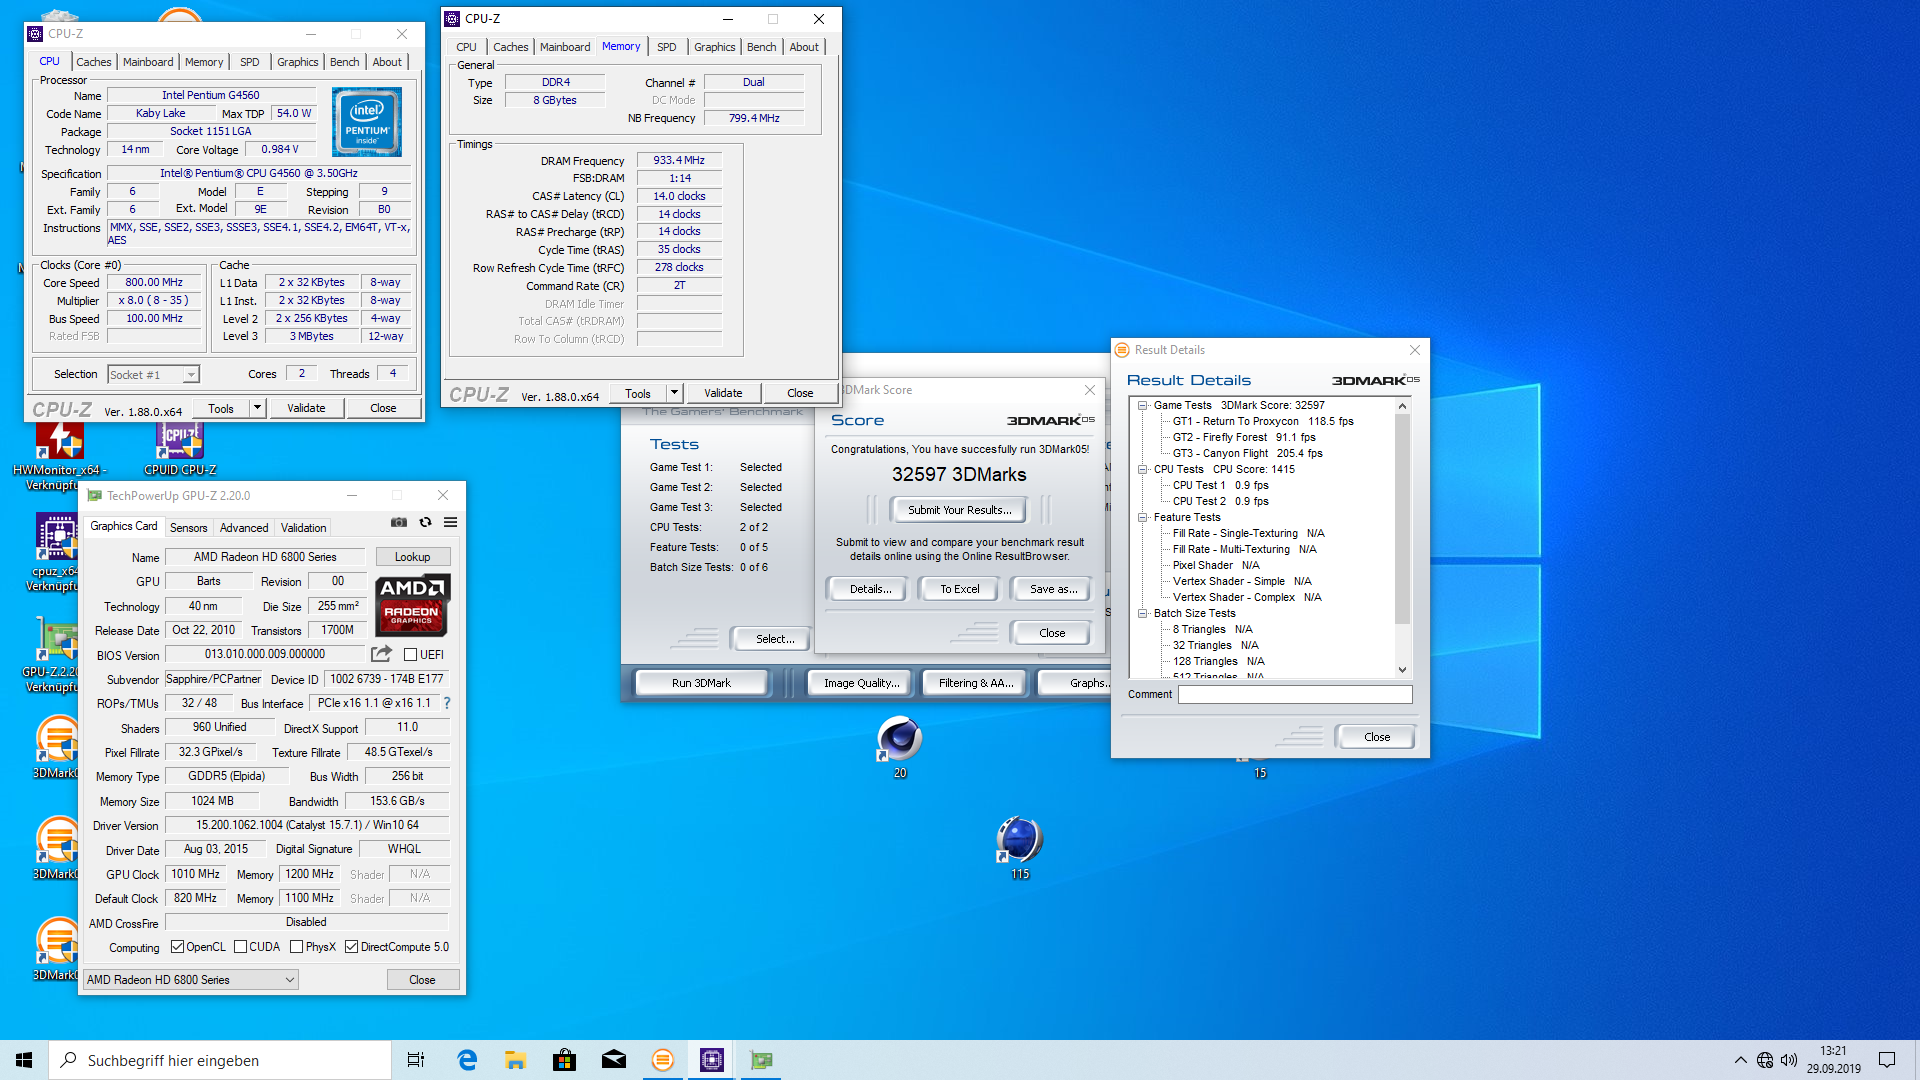The height and width of the screenshot is (1080, 1920).
Task: Click the Filtering & AA... button
Action: pos(975,683)
